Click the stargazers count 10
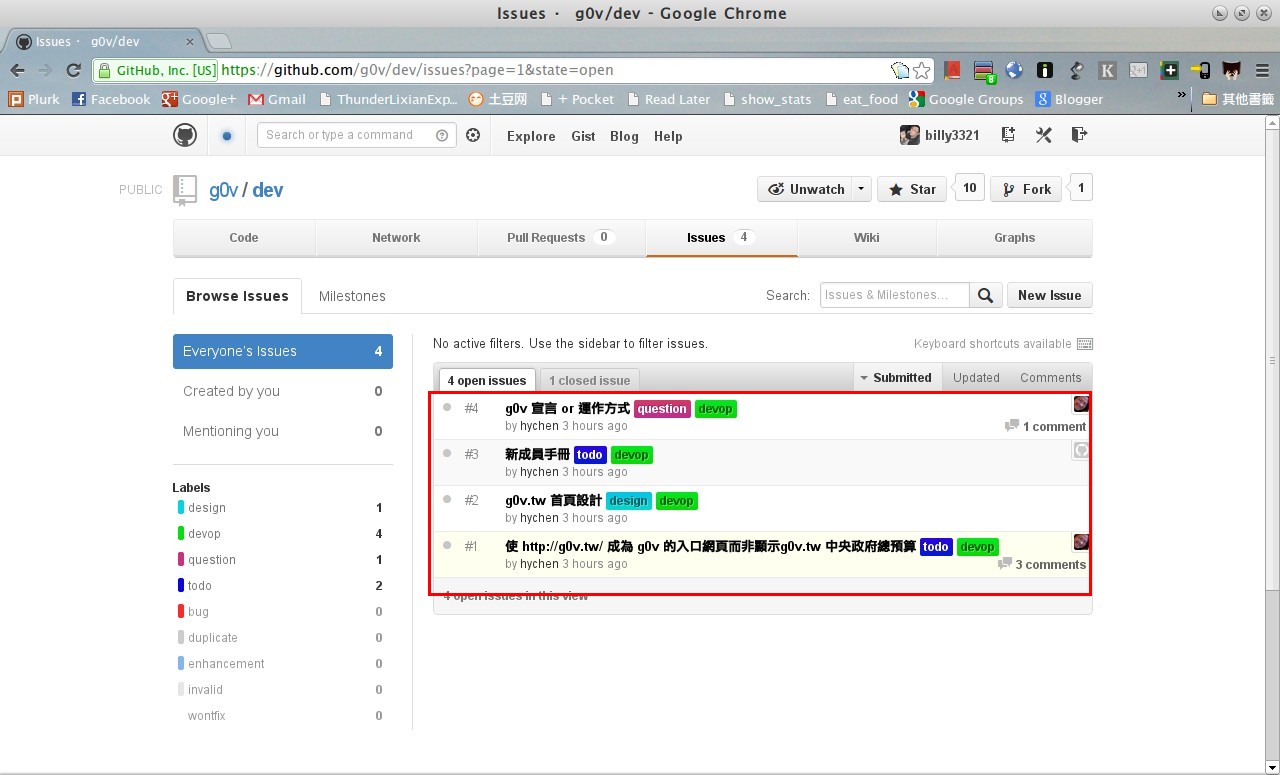The image size is (1280, 775). point(969,188)
